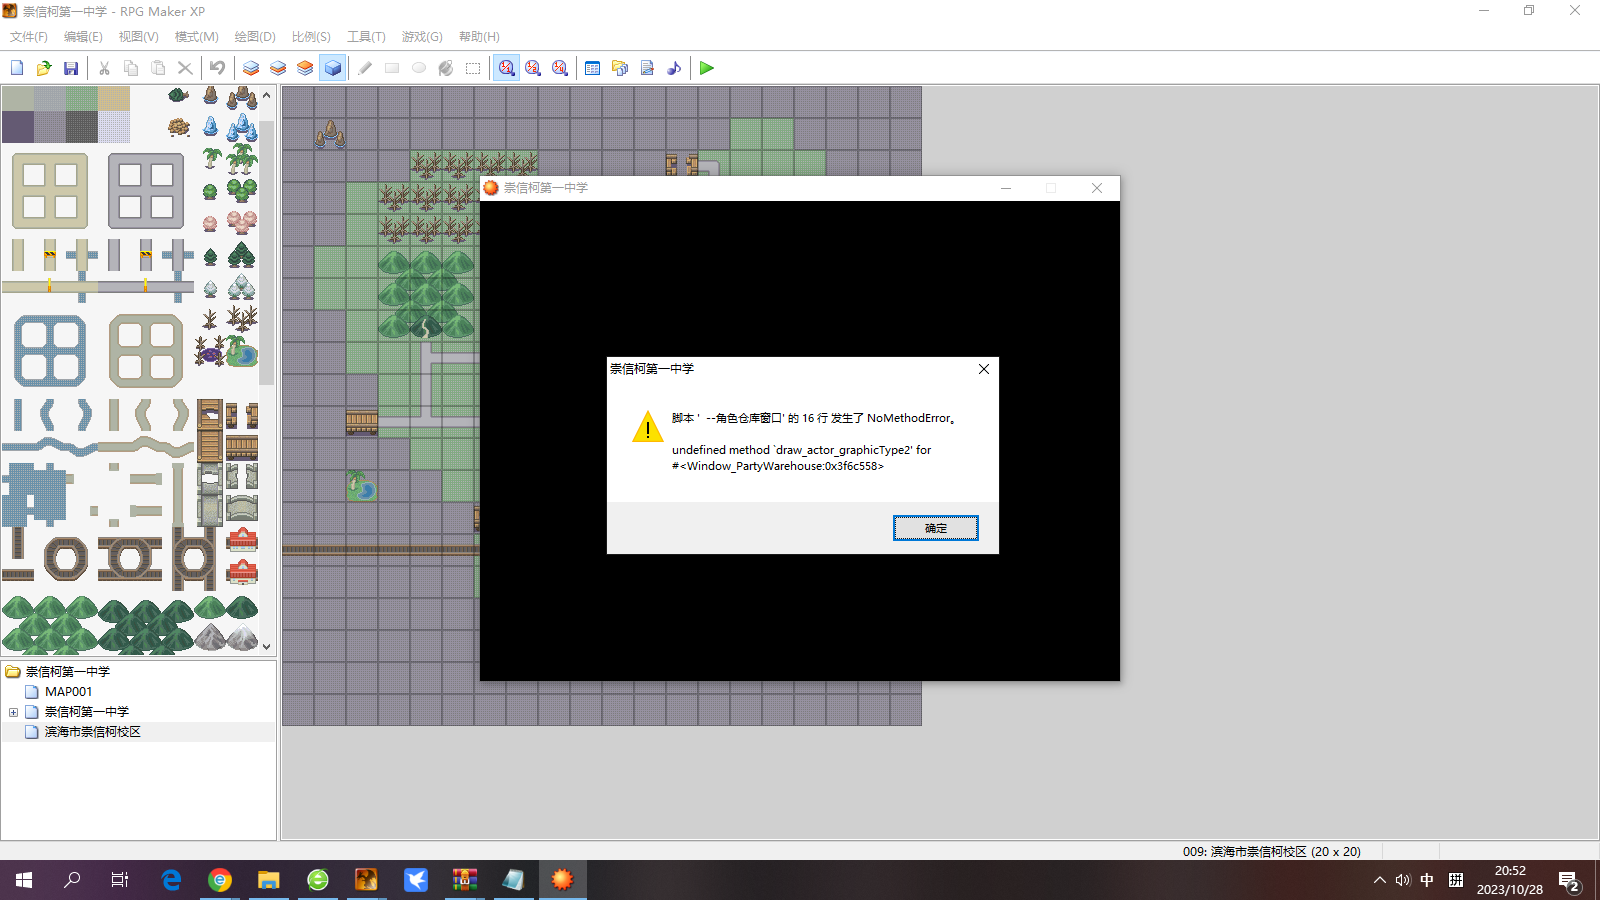Select the root 崇信柯第一中学 project folder
1600x900 pixels.
pyautogui.click(x=68, y=672)
